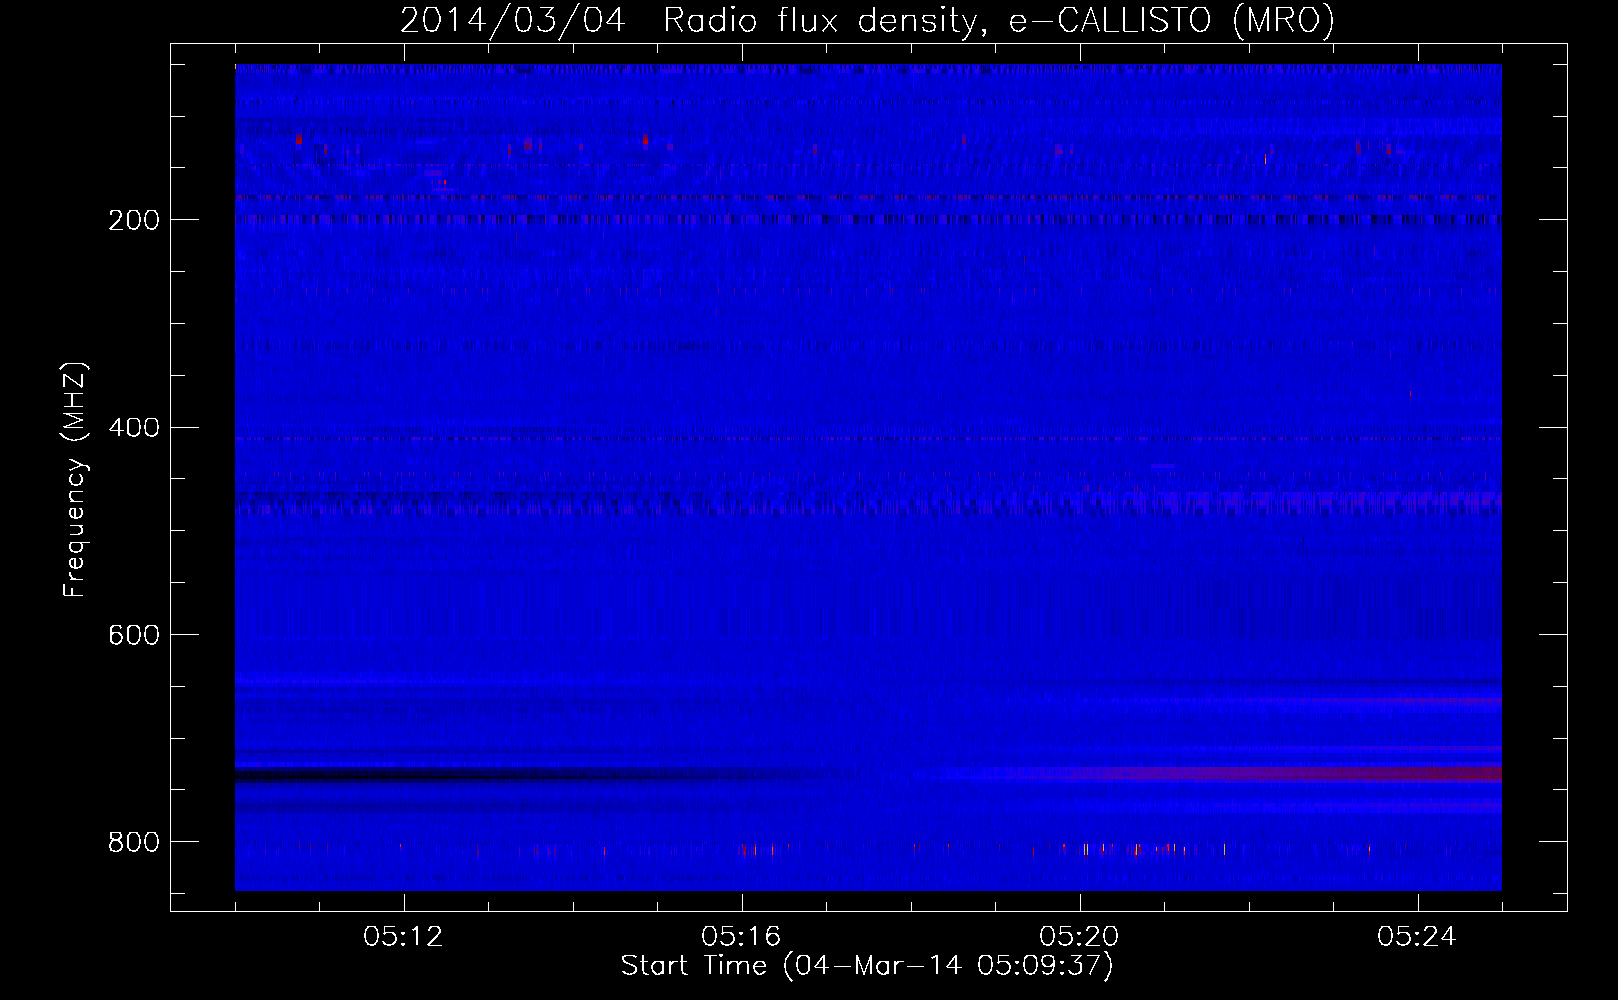Click the plot title "2014/03/04 Radio flux density, e-CALLISTO (MRO)"
This screenshot has height=1000, width=1618.
[867, 20]
